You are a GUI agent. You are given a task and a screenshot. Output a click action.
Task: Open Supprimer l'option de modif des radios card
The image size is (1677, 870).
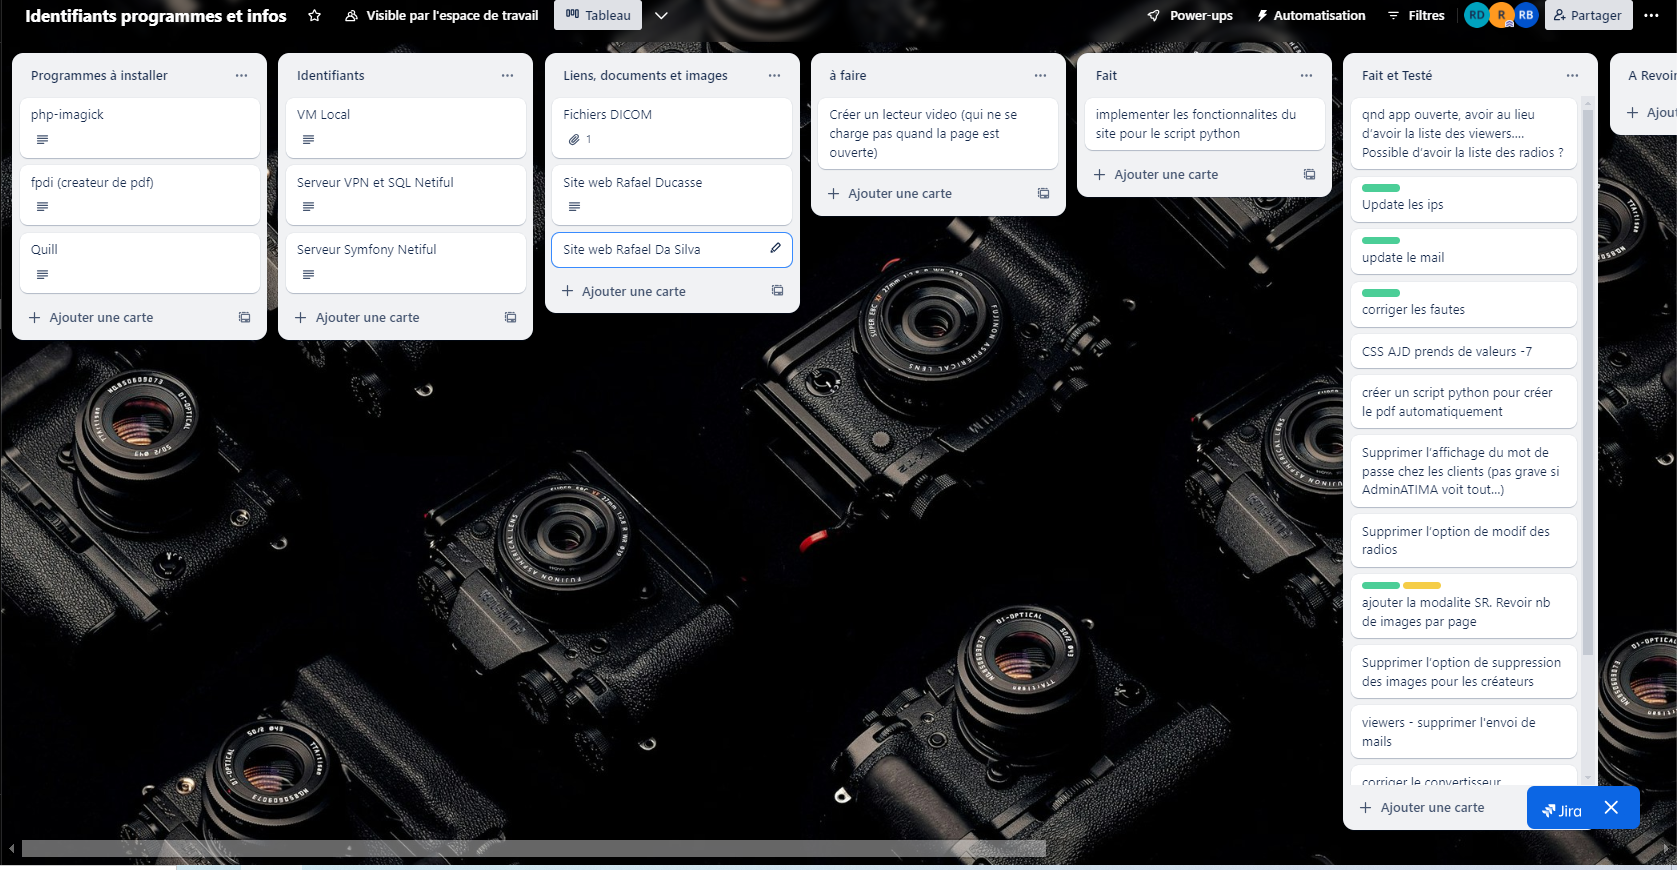[x=1464, y=540]
